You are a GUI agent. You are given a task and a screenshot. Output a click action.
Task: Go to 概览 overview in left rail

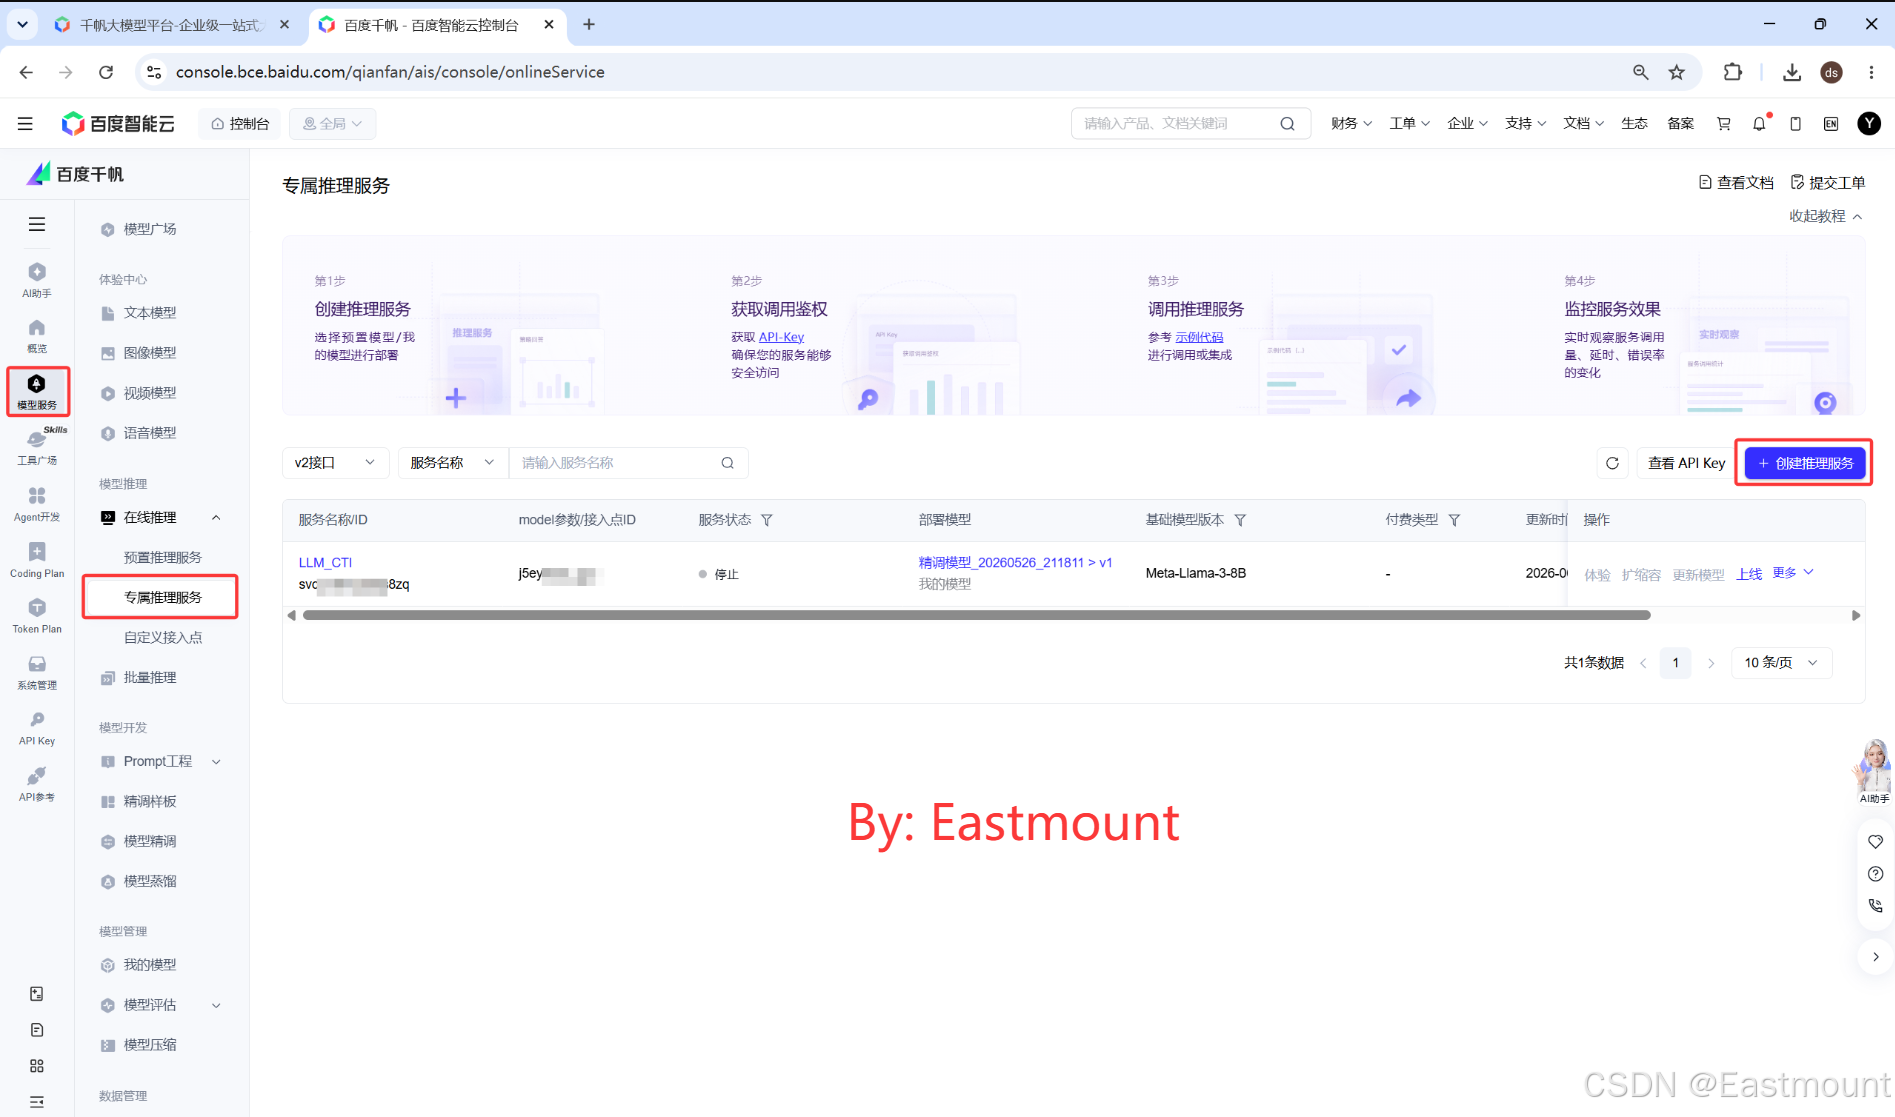tap(37, 336)
